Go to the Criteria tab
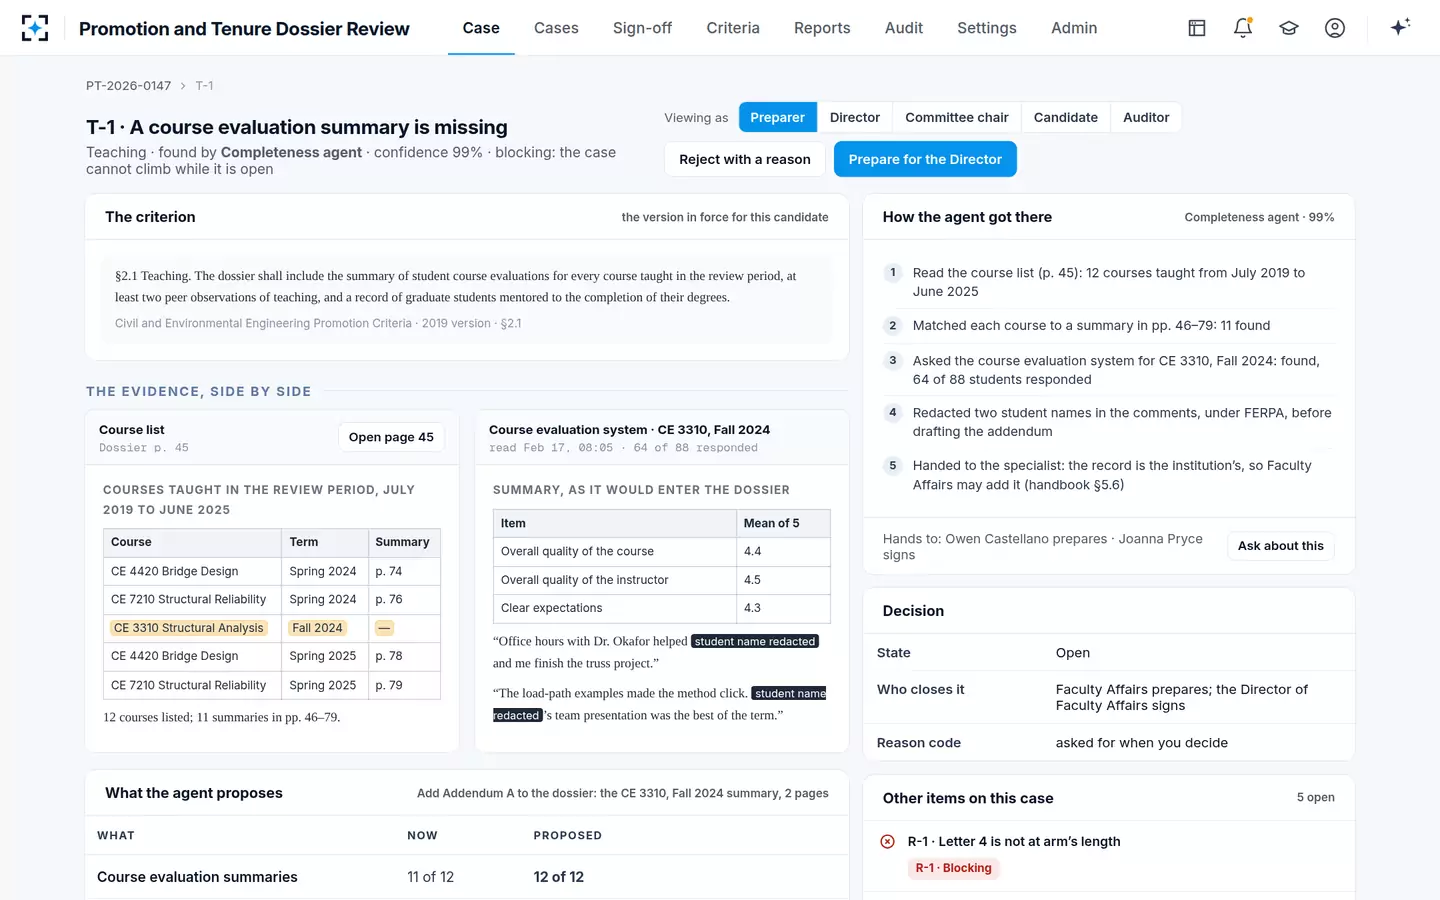Viewport: 1440px width, 900px height. pyautogui.click(x=733, y=28)
